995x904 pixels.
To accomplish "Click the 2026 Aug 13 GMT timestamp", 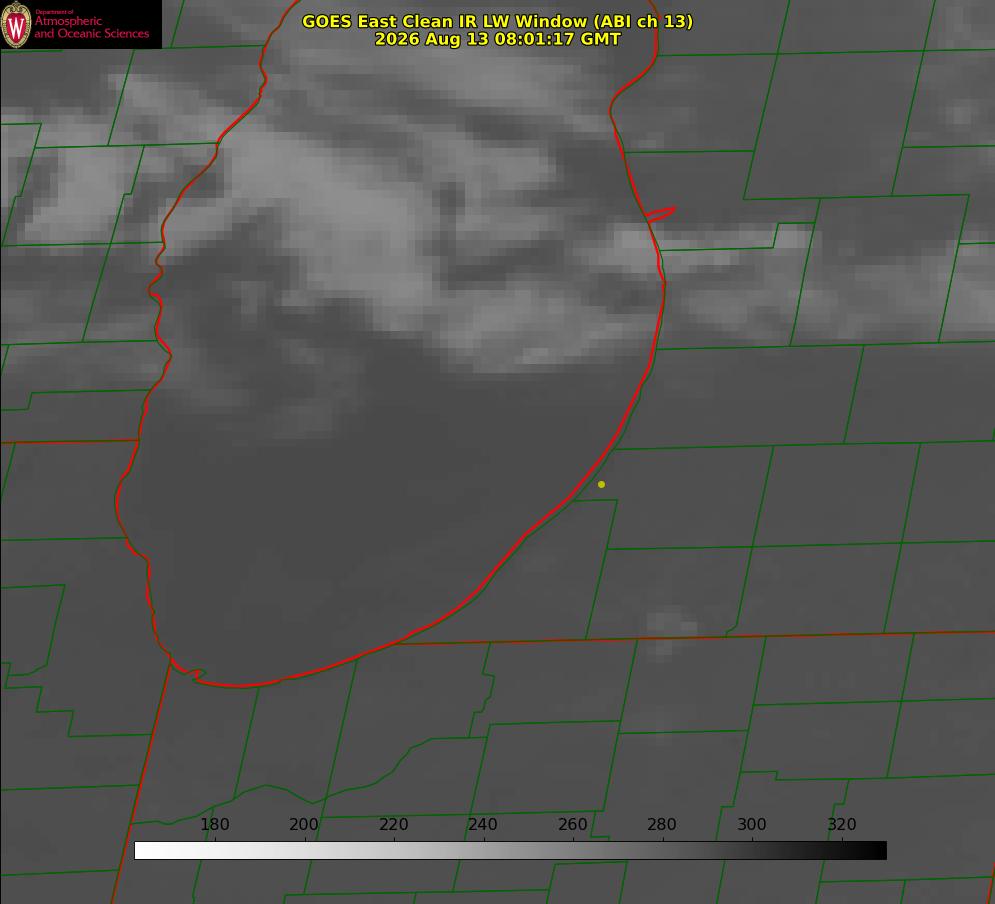I will (498, 39).
